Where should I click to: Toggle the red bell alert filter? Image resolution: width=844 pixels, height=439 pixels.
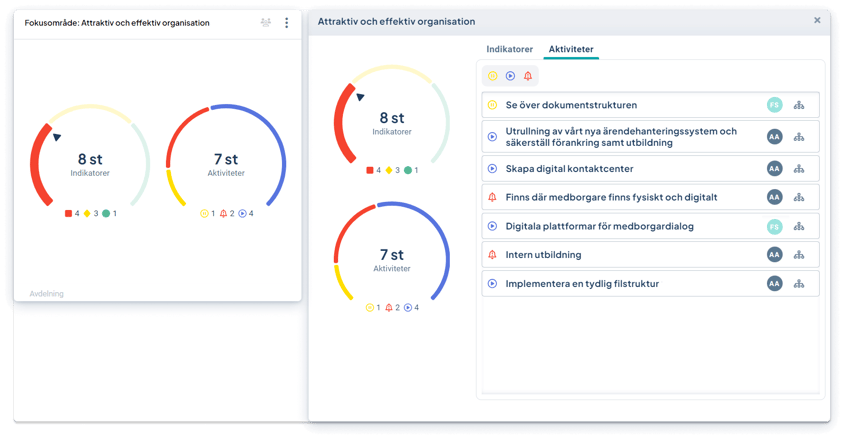(x=528, y=76)
